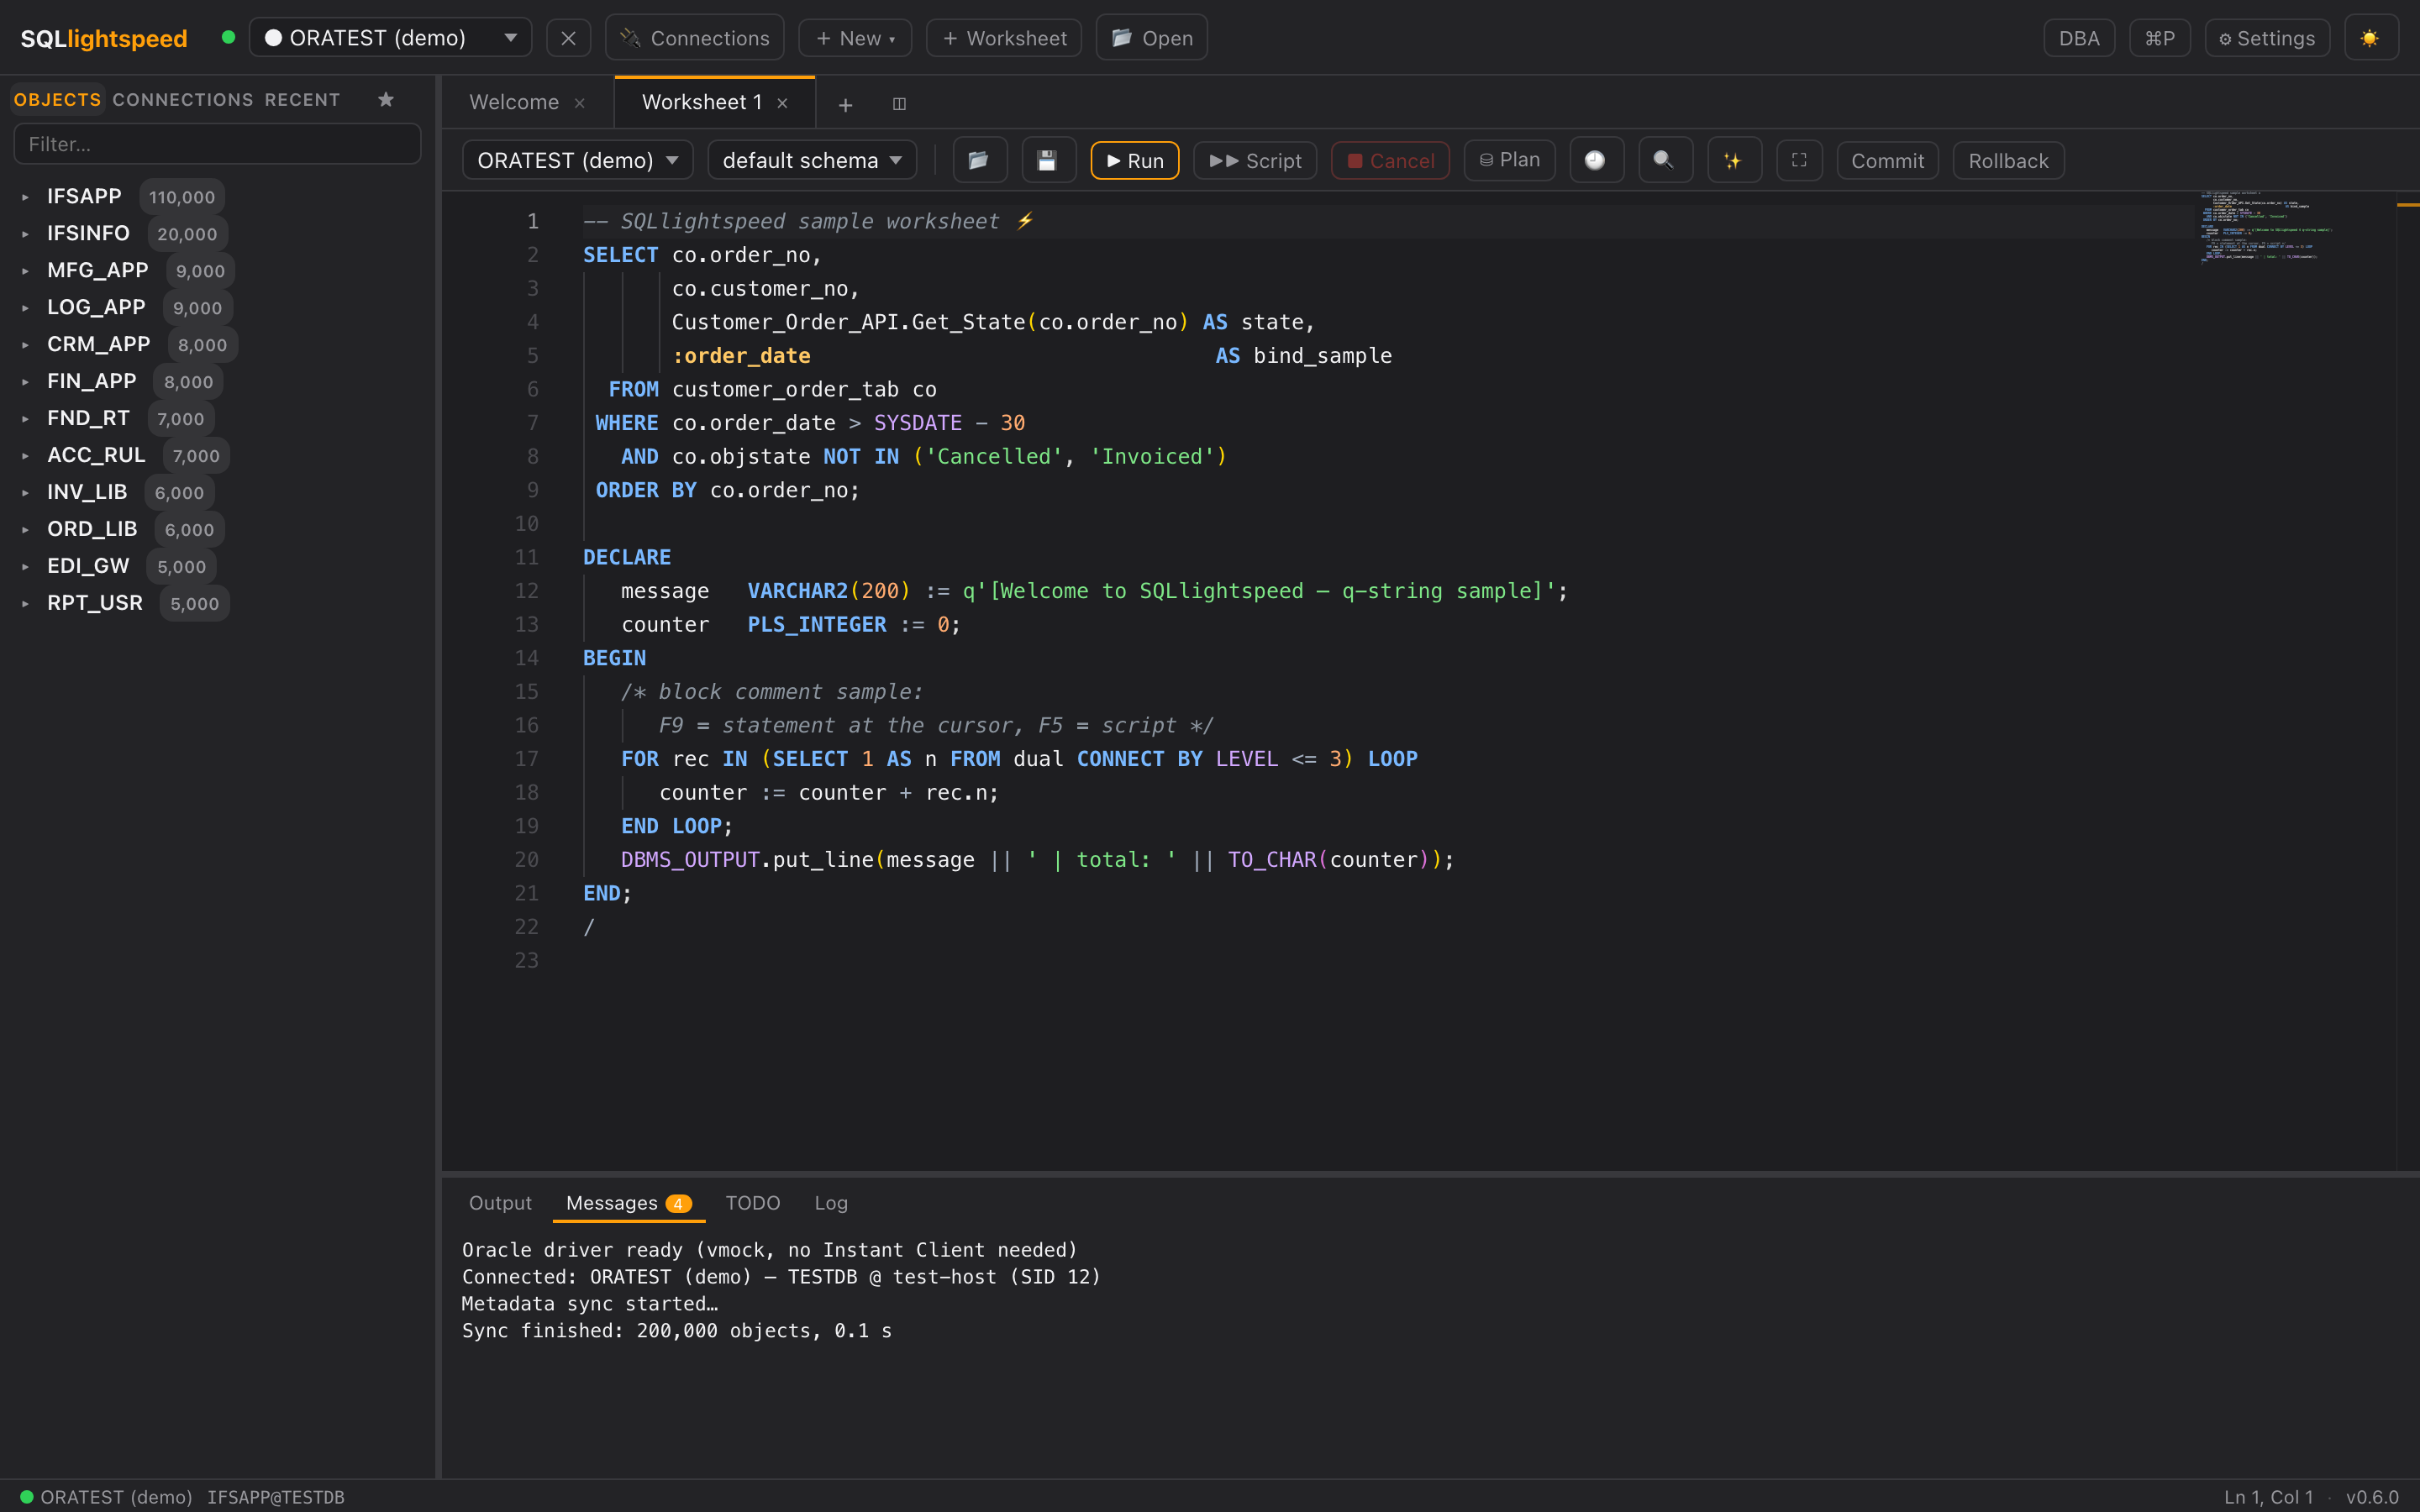
Task: Expand the FIN_APP schema node
Action: point(25,382)
